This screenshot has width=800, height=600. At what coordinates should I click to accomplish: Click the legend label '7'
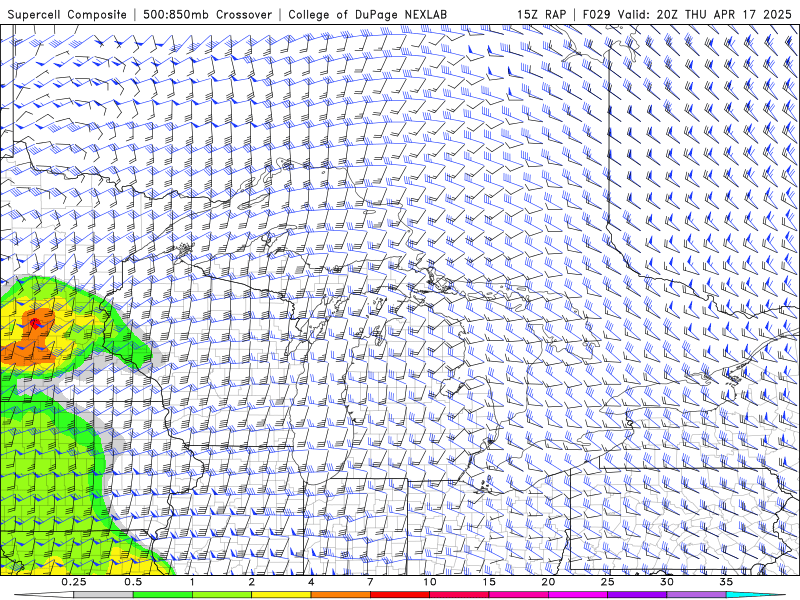[x=370, y=582]
